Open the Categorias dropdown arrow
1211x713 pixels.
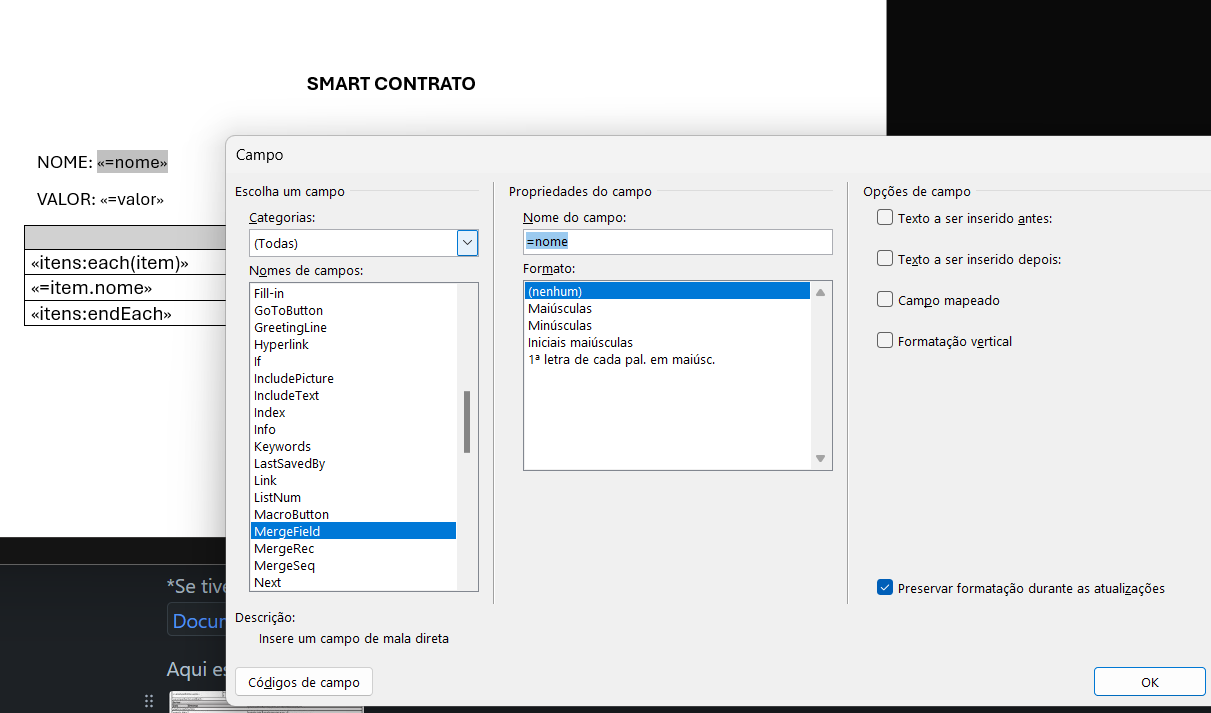tap(467, 243)
